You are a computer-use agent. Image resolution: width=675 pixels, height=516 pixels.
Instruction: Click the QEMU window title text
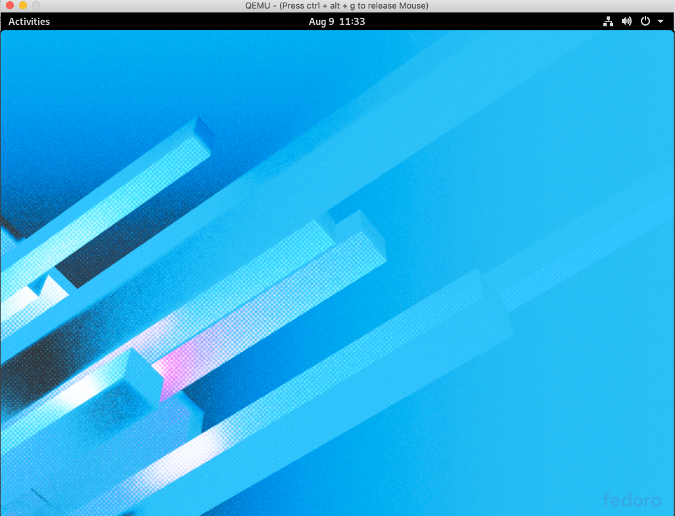(336, 6)
